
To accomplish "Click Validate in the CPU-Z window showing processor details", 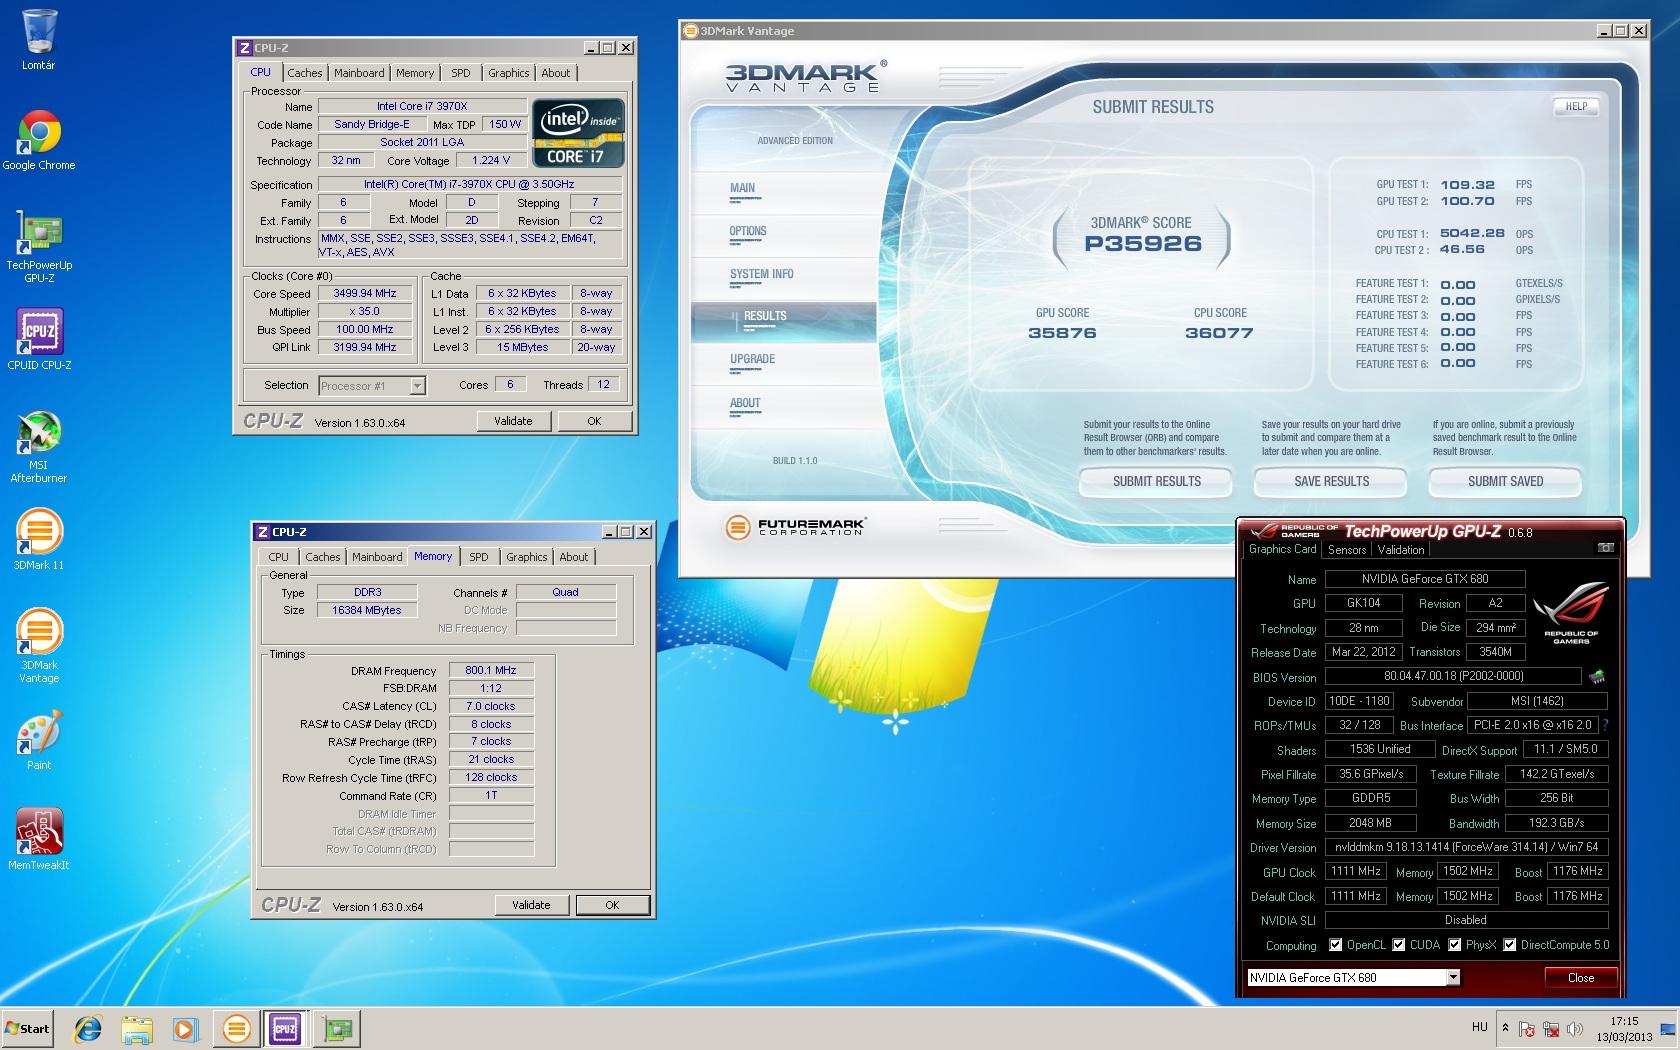I will (513, 422).
